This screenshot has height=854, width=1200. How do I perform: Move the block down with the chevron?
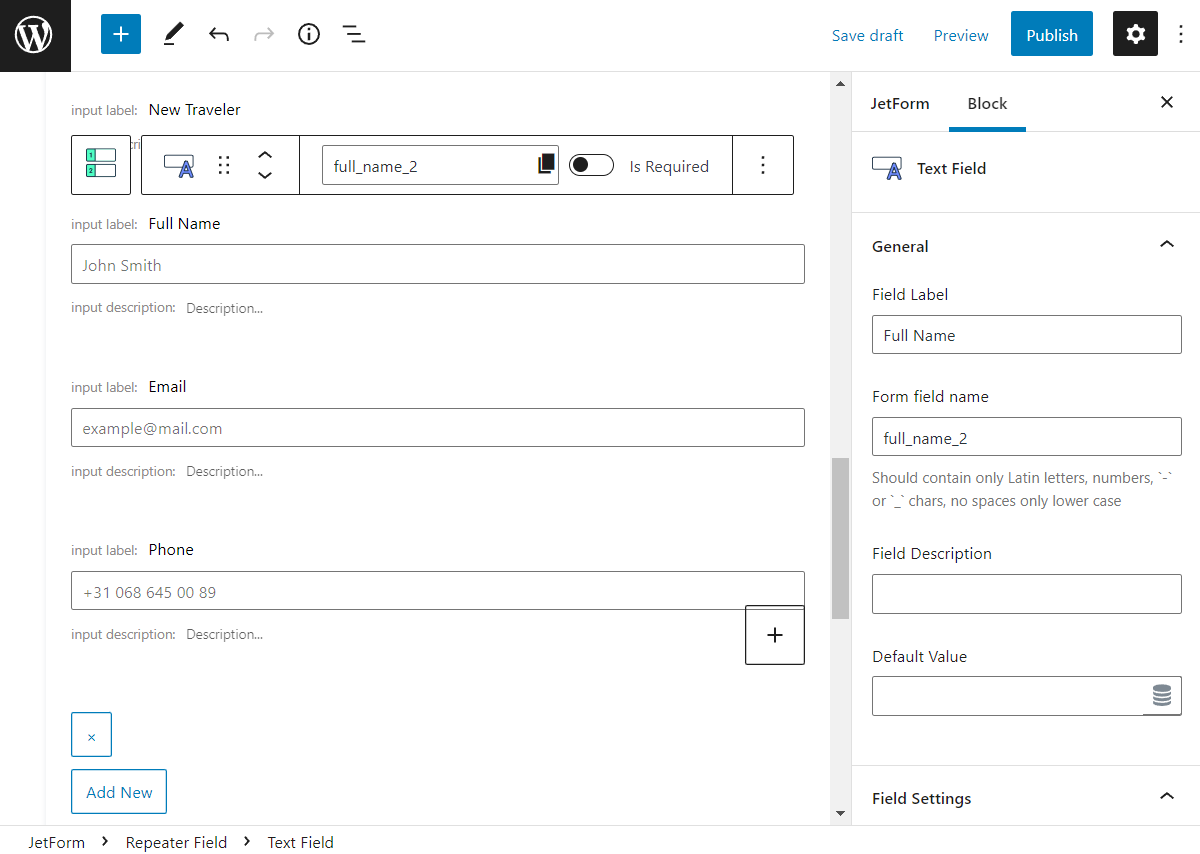tap(265, 175)
